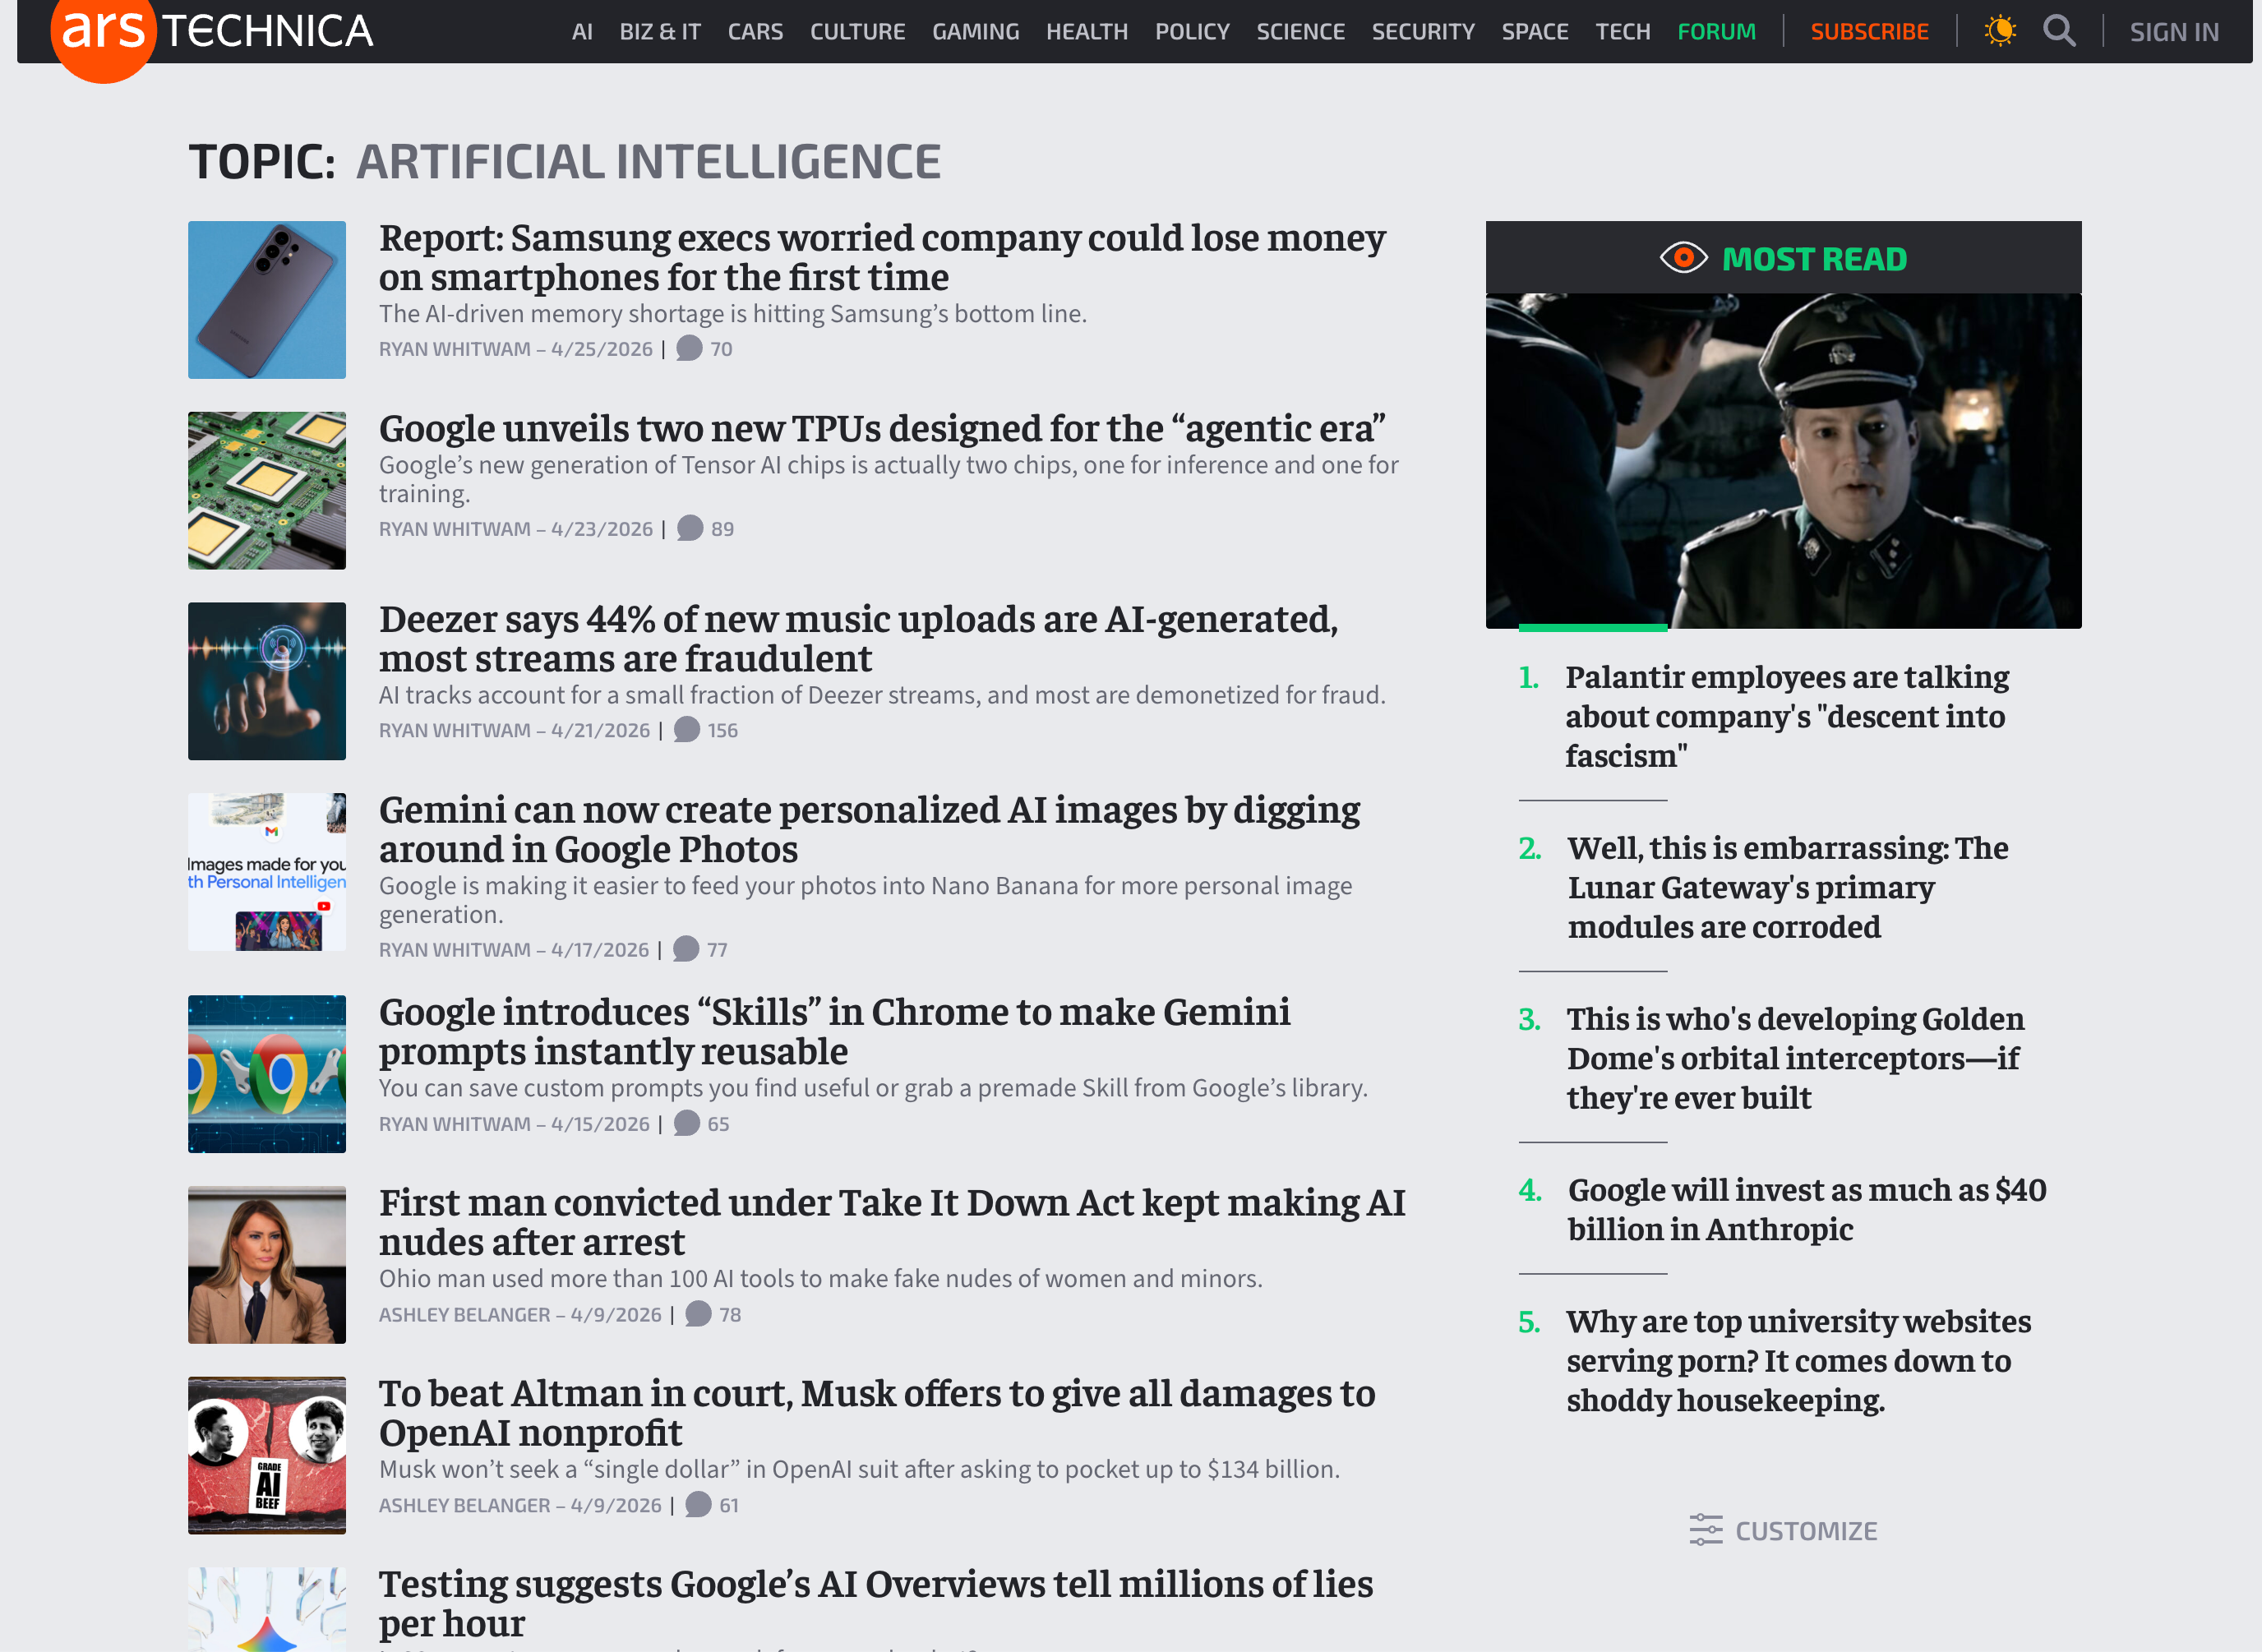
Task: Go to the Tech section
Action: 1623,32
